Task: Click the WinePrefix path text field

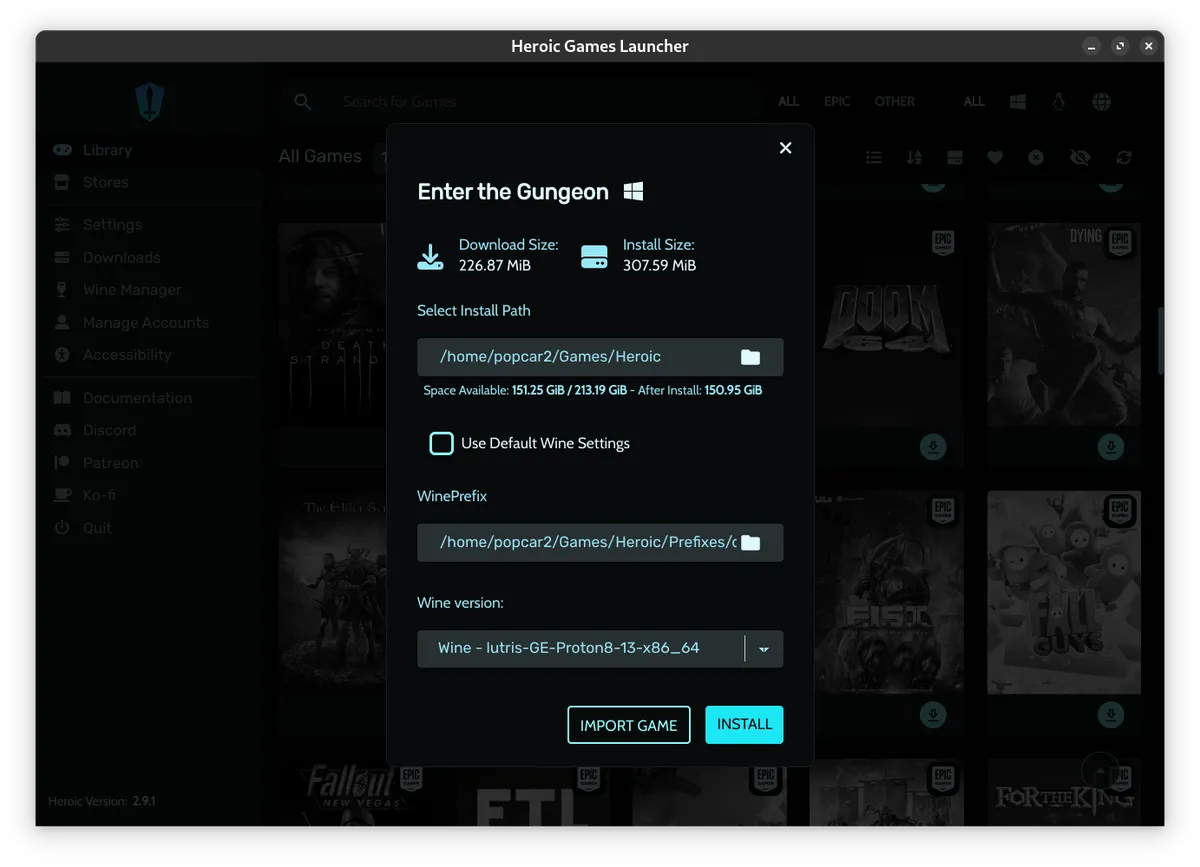Action: pos(600,542)
